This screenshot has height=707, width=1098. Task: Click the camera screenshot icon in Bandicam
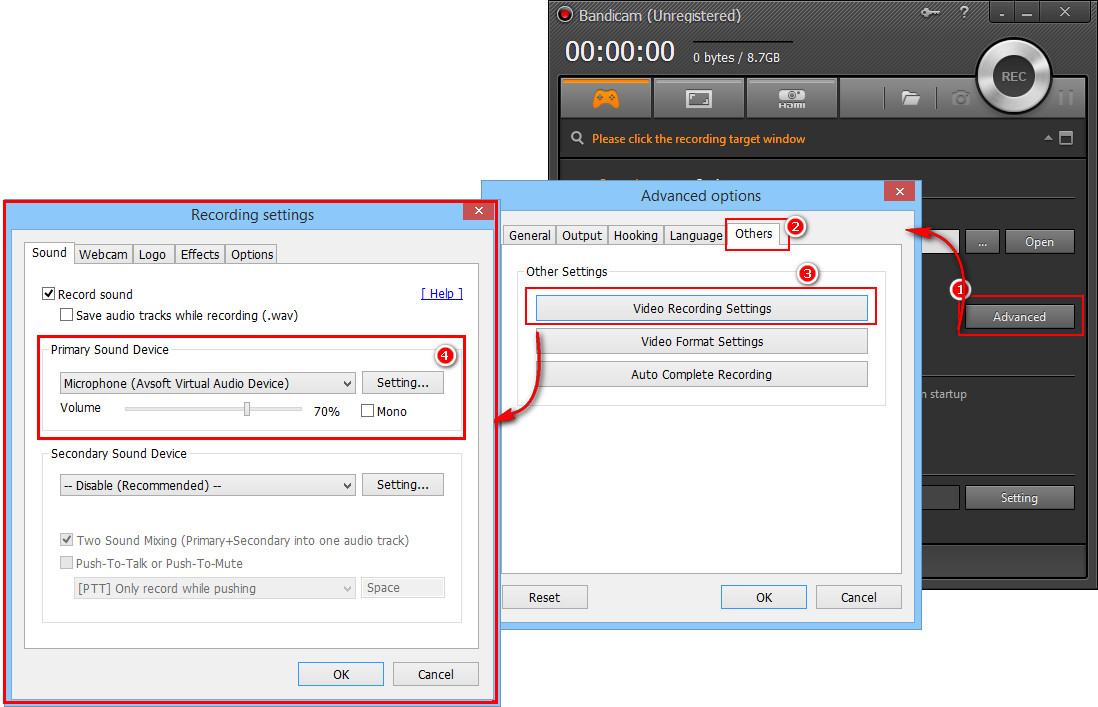[961, 98]
